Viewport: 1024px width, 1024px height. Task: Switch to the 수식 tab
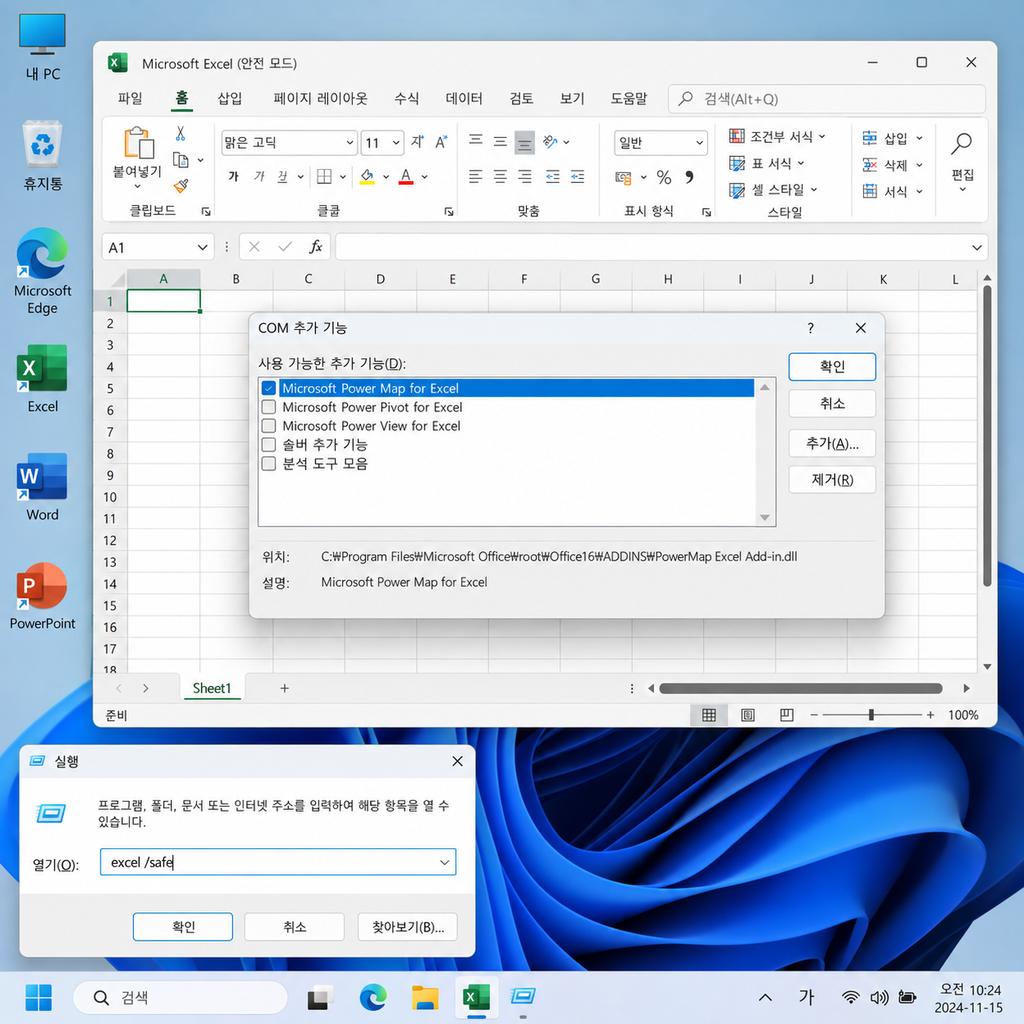tap(406, 99)
